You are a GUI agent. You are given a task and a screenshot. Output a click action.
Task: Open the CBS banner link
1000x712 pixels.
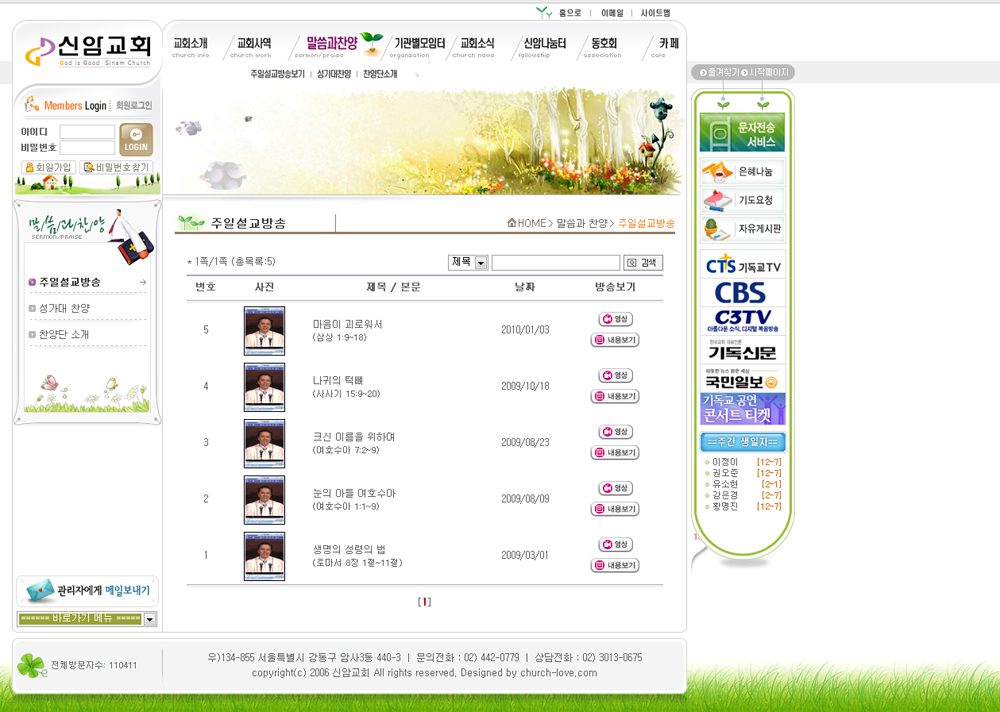tap(742, 293)
